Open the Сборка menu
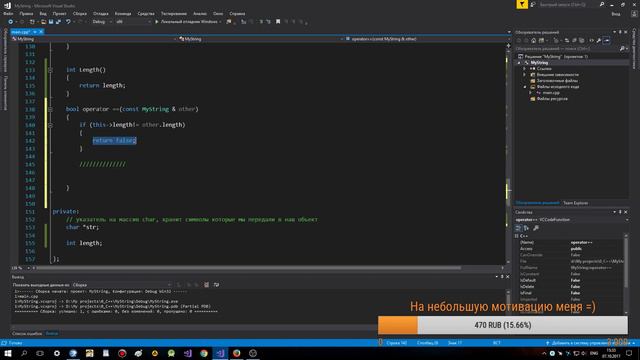The width and height of the screenshot is (640, 360). tap(80, 13)
